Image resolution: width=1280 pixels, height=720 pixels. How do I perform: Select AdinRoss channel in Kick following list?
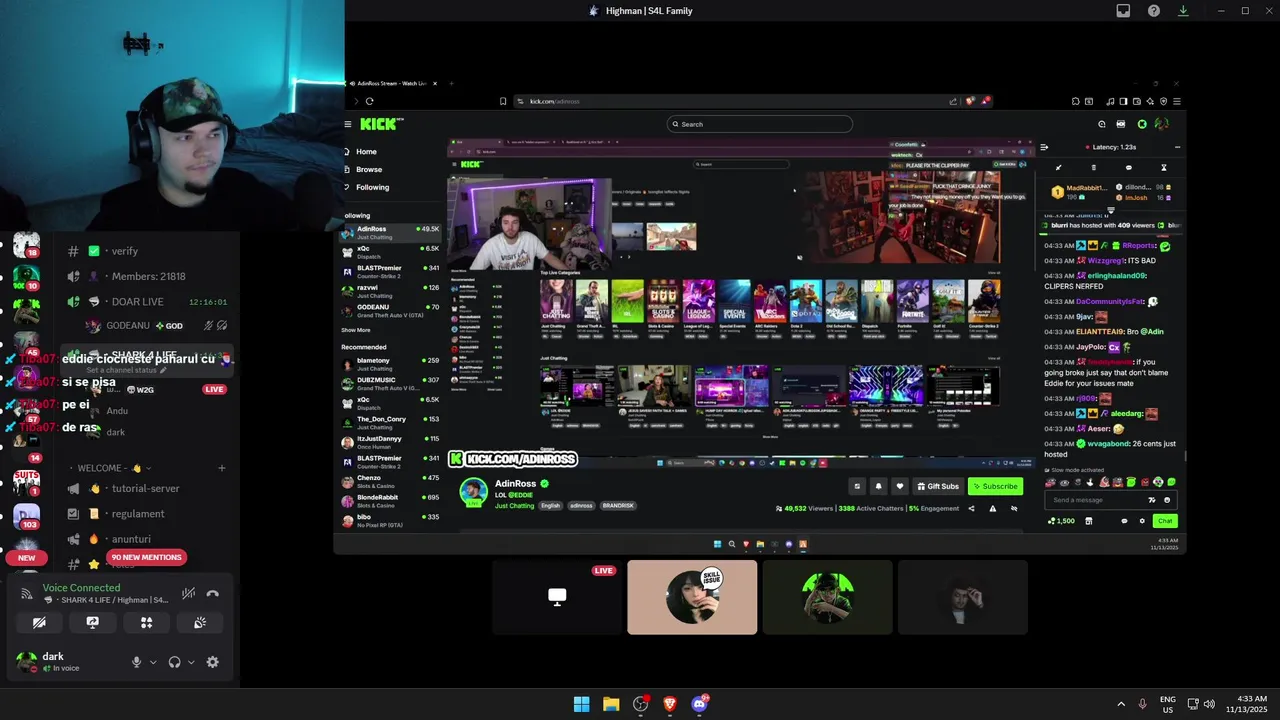[x=391, y=232]
